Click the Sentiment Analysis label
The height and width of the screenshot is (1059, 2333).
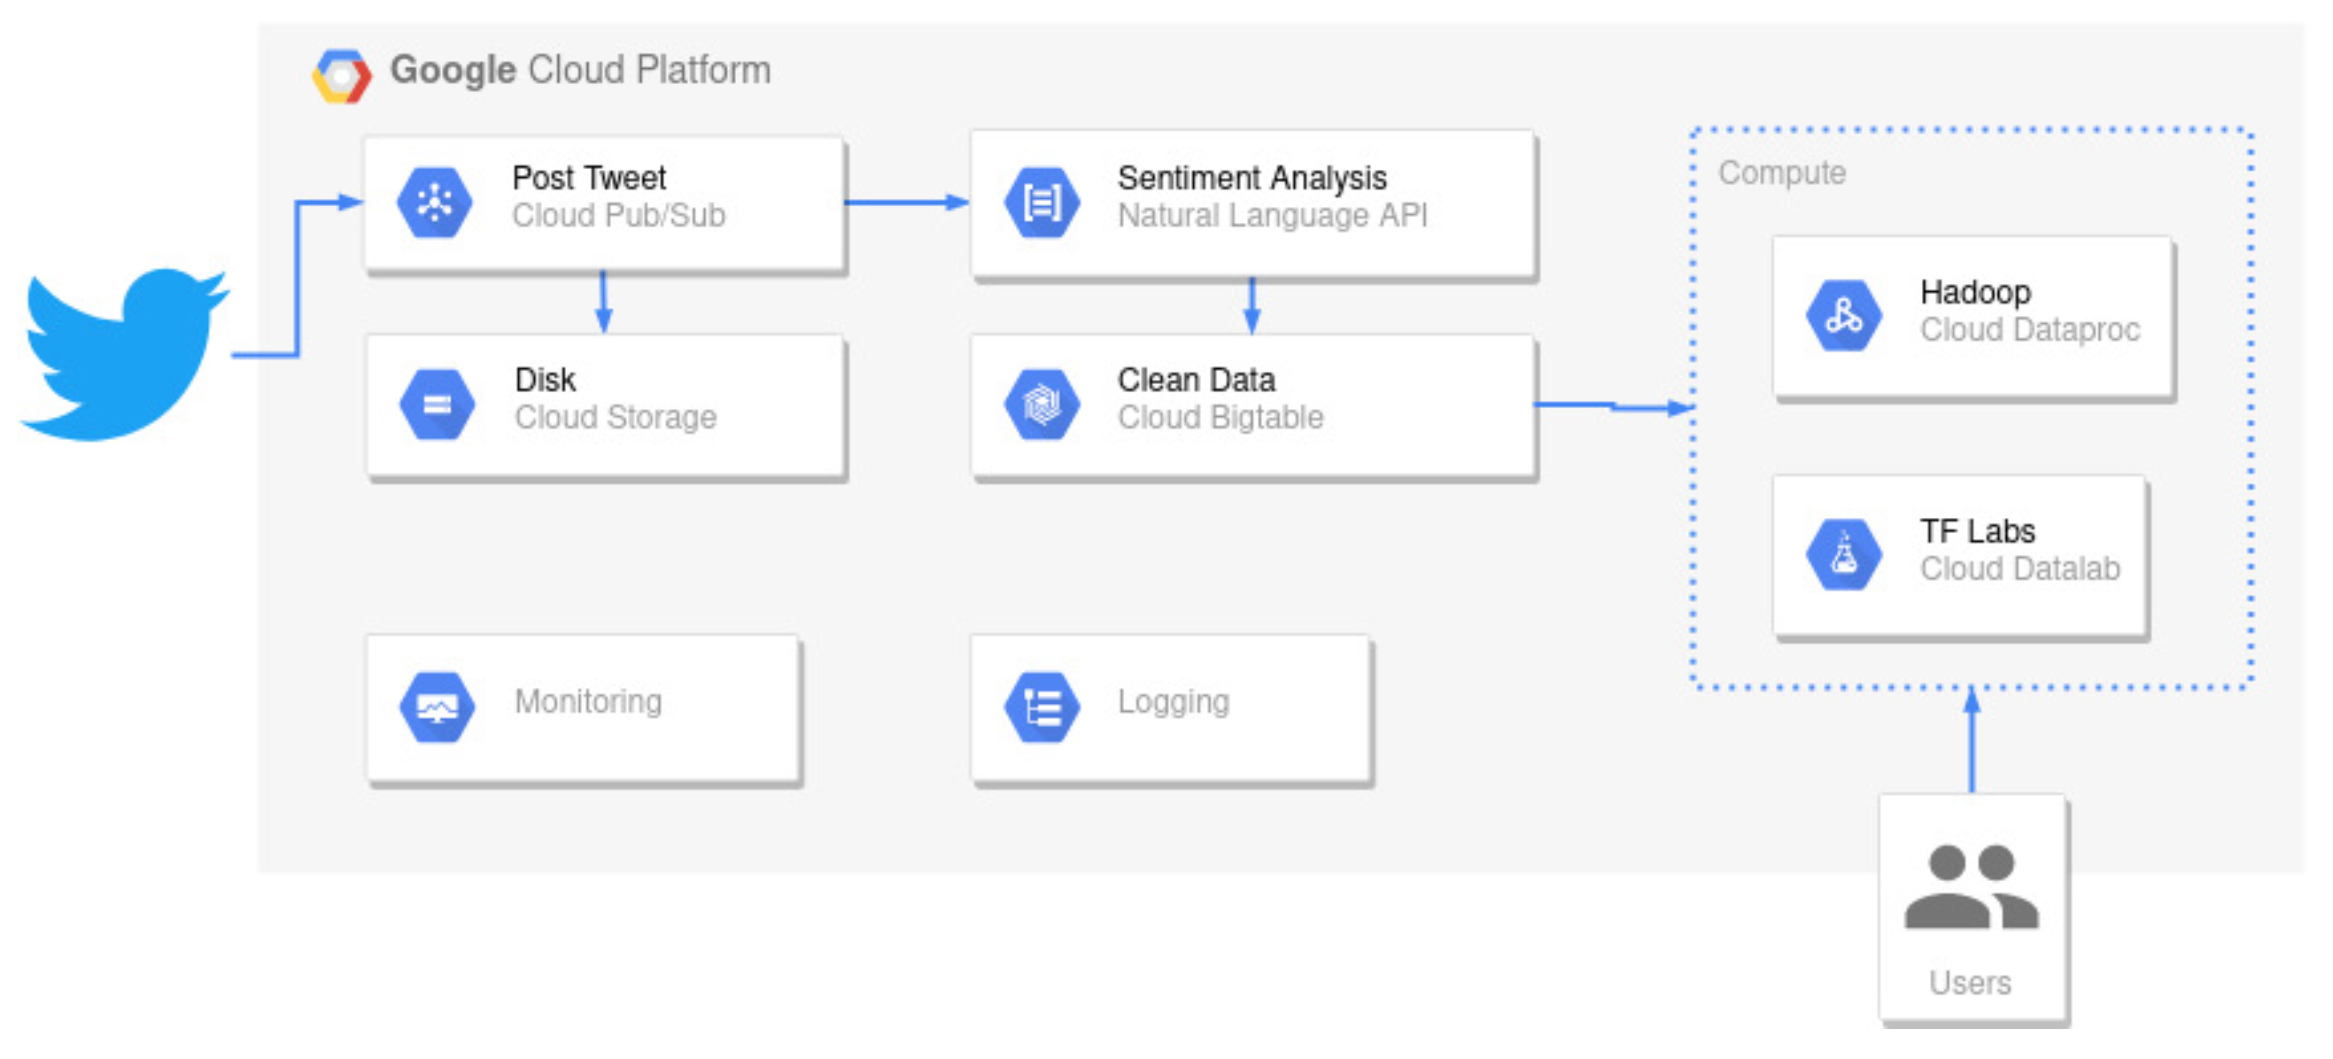click(x=1251, y=178)
